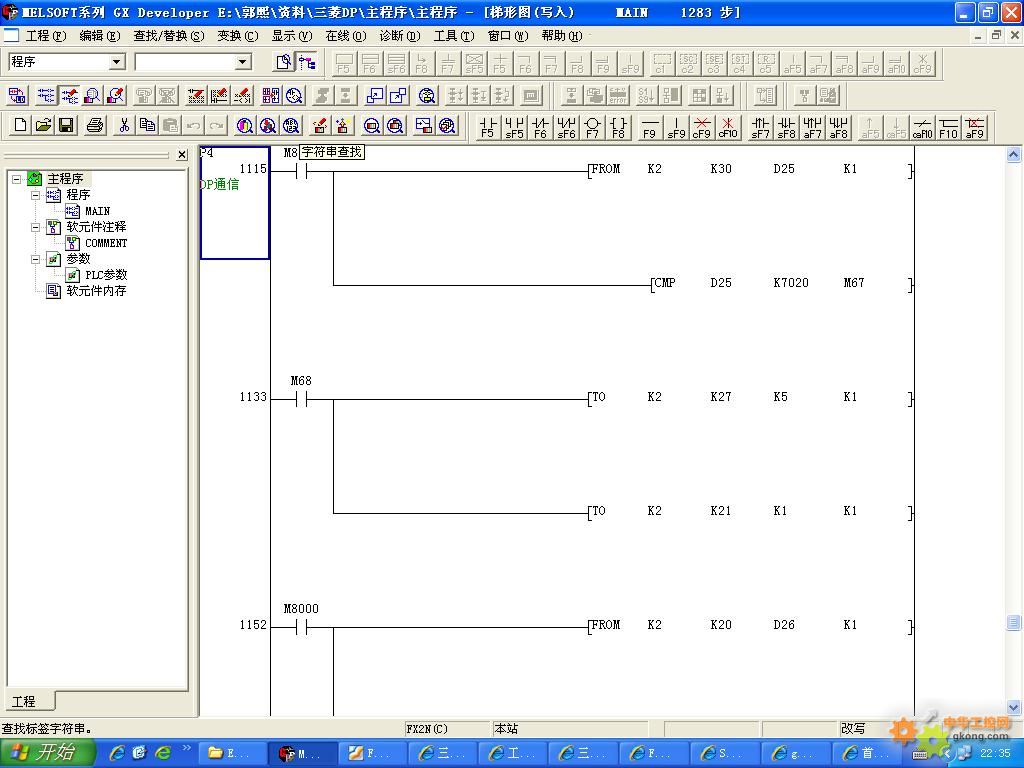Collapse the 程序 tree node
Image resolution: width=1024 pixels, height=768 pixels.
[36, 195]
